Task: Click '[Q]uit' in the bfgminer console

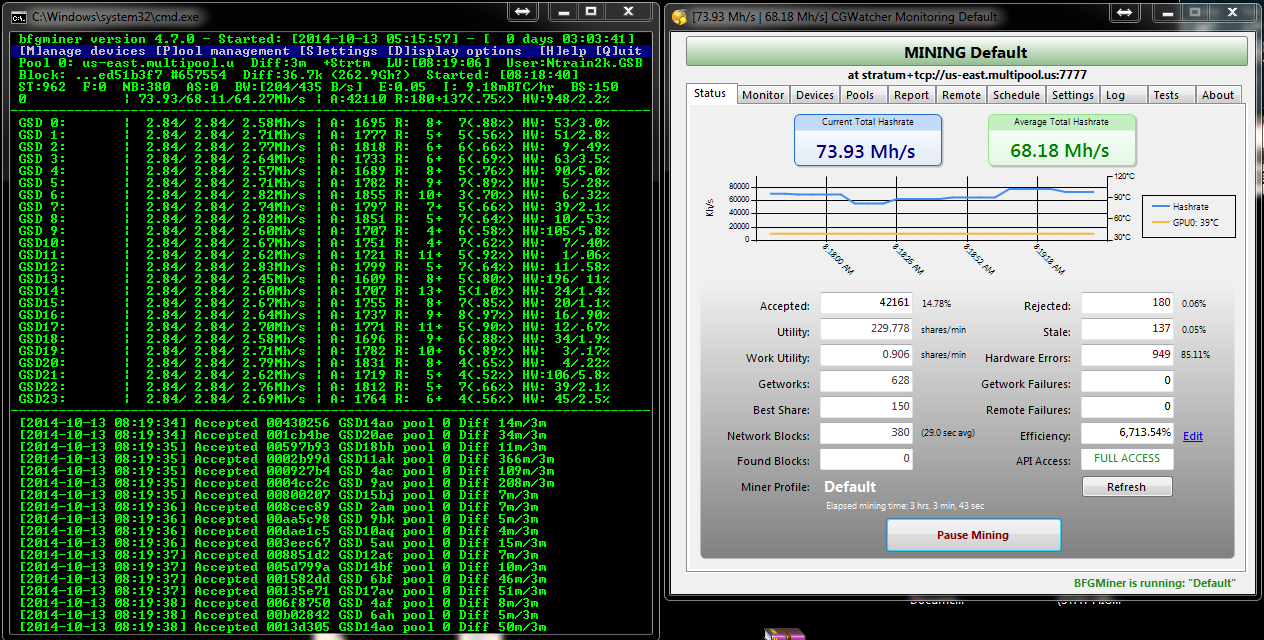Action: 618,51
